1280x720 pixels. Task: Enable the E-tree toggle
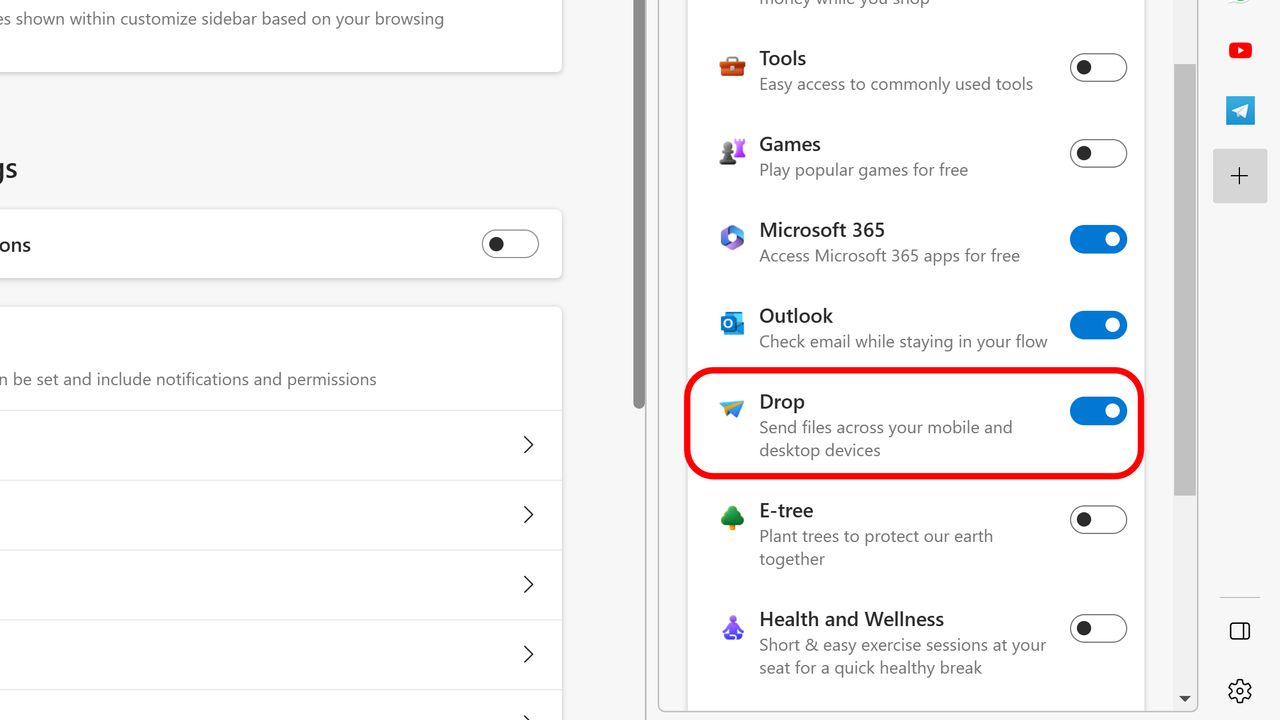click(1098, 520)
